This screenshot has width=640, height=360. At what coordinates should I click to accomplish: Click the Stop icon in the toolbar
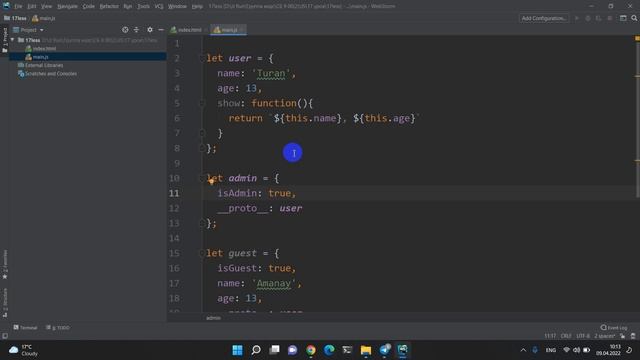(610, 18)
